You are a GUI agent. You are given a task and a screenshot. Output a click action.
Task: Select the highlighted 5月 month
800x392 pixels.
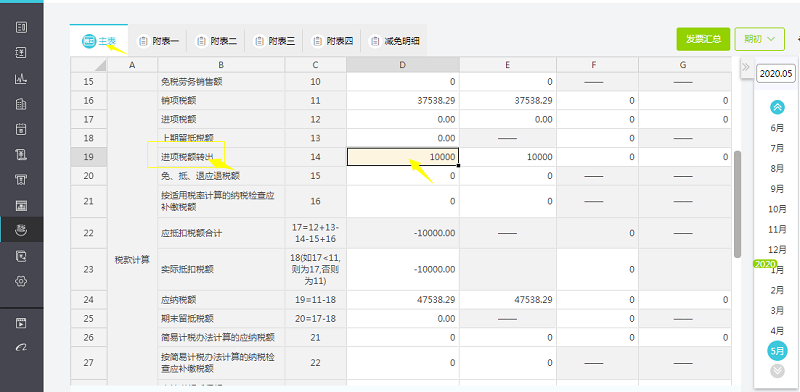point(777,351)
